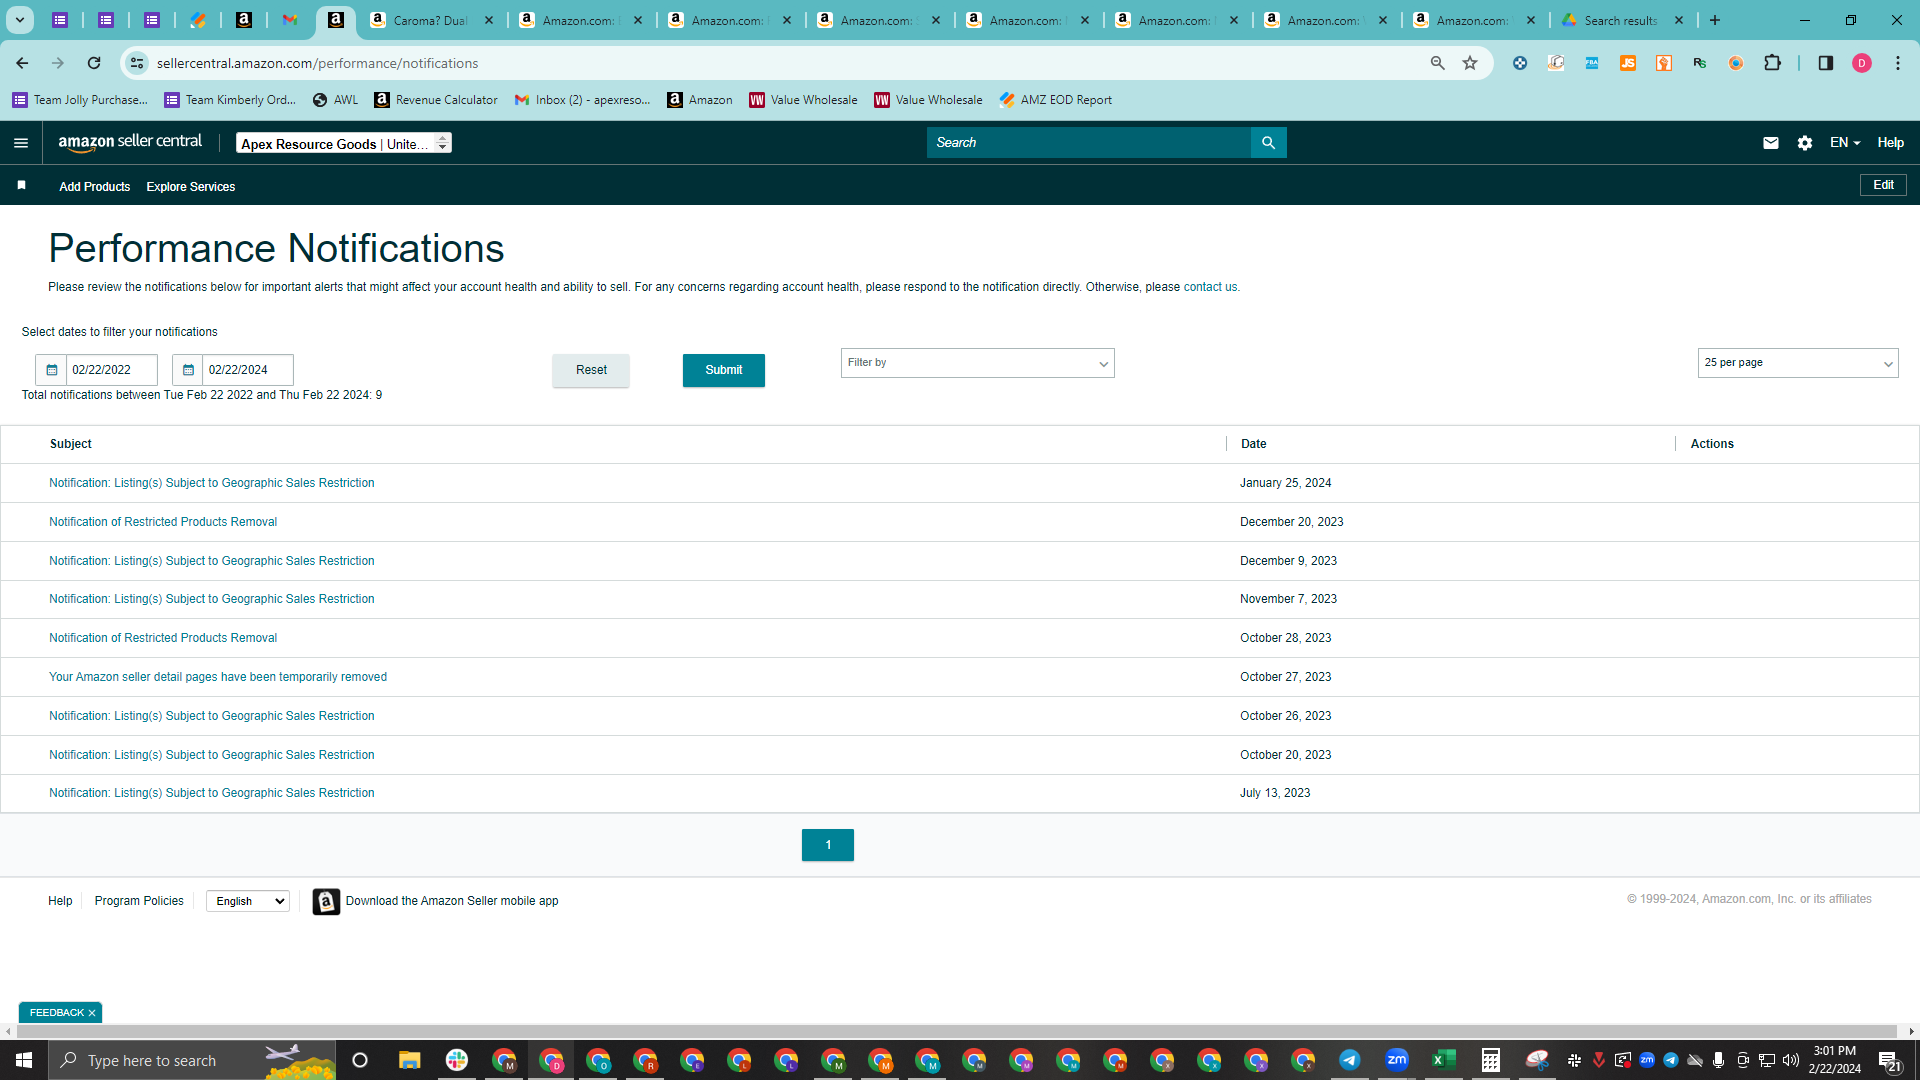The width and height of the screenshot is (1920, 1080).
Task: Click the horizontal scrollbar at page bottom
Action: pyautogui.click(x=955, y=1031)
